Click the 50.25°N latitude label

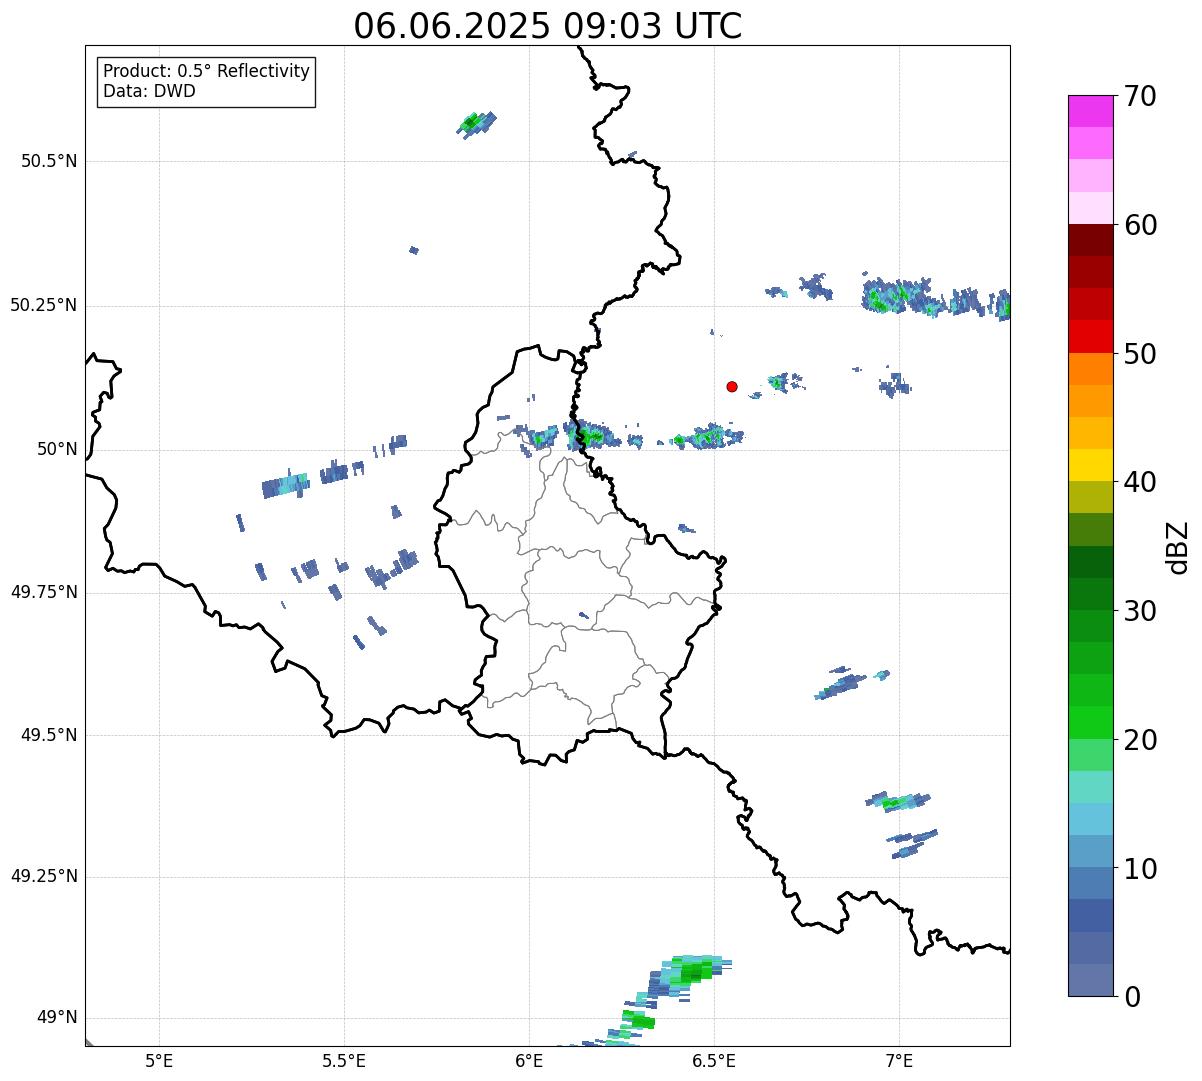pyautogui.click(x=44, y=305)
